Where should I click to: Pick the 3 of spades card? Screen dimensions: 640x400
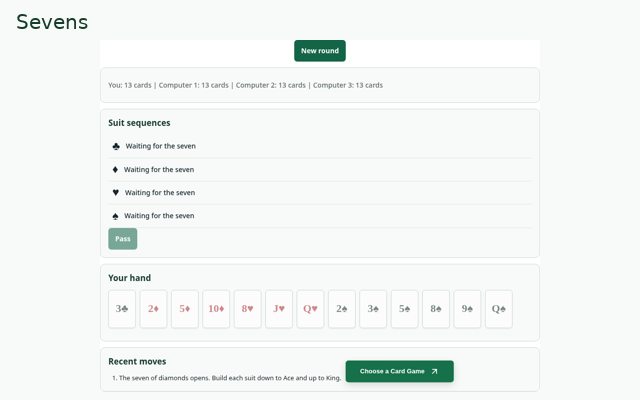pyautogui.click(x=373, y=309)
